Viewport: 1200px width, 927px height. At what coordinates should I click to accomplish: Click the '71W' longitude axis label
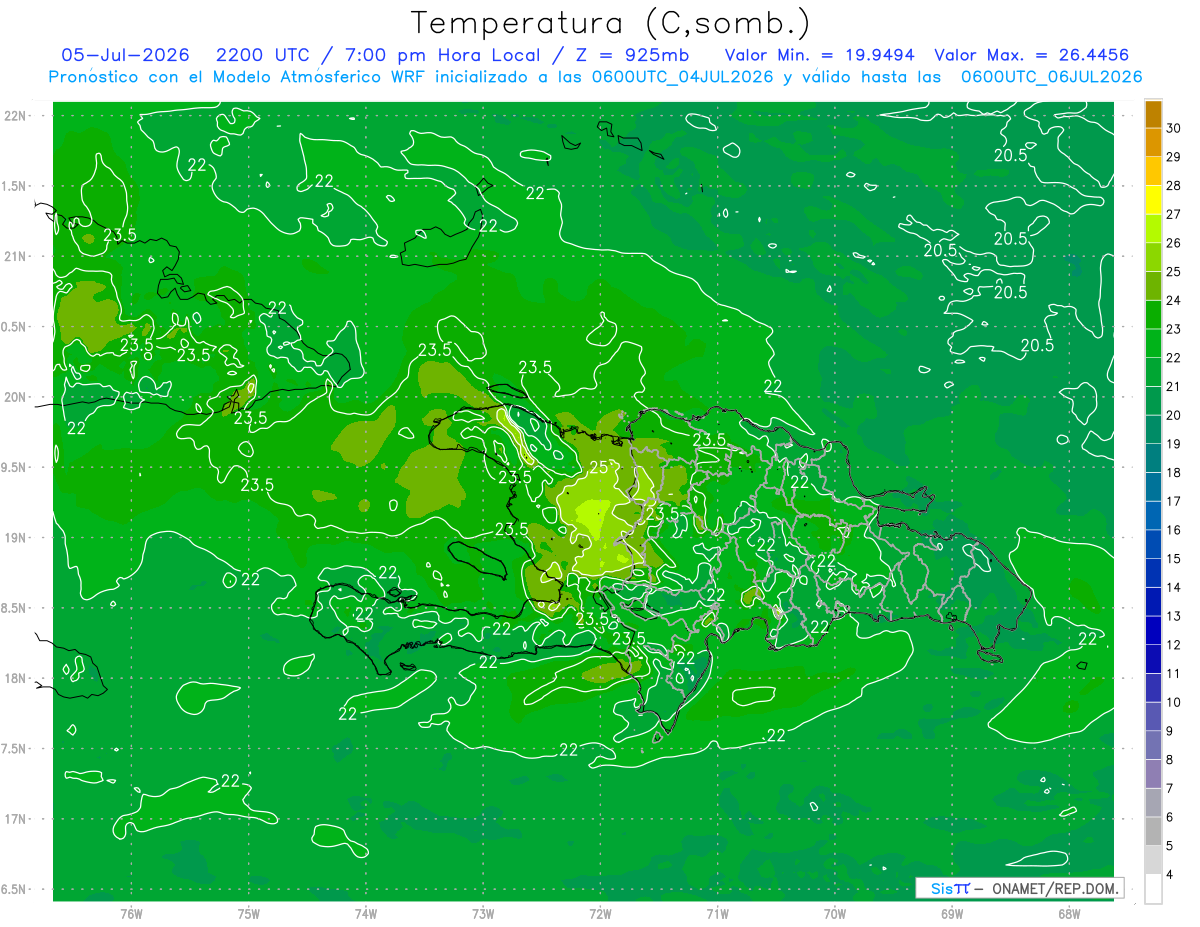tap(717, 914)
